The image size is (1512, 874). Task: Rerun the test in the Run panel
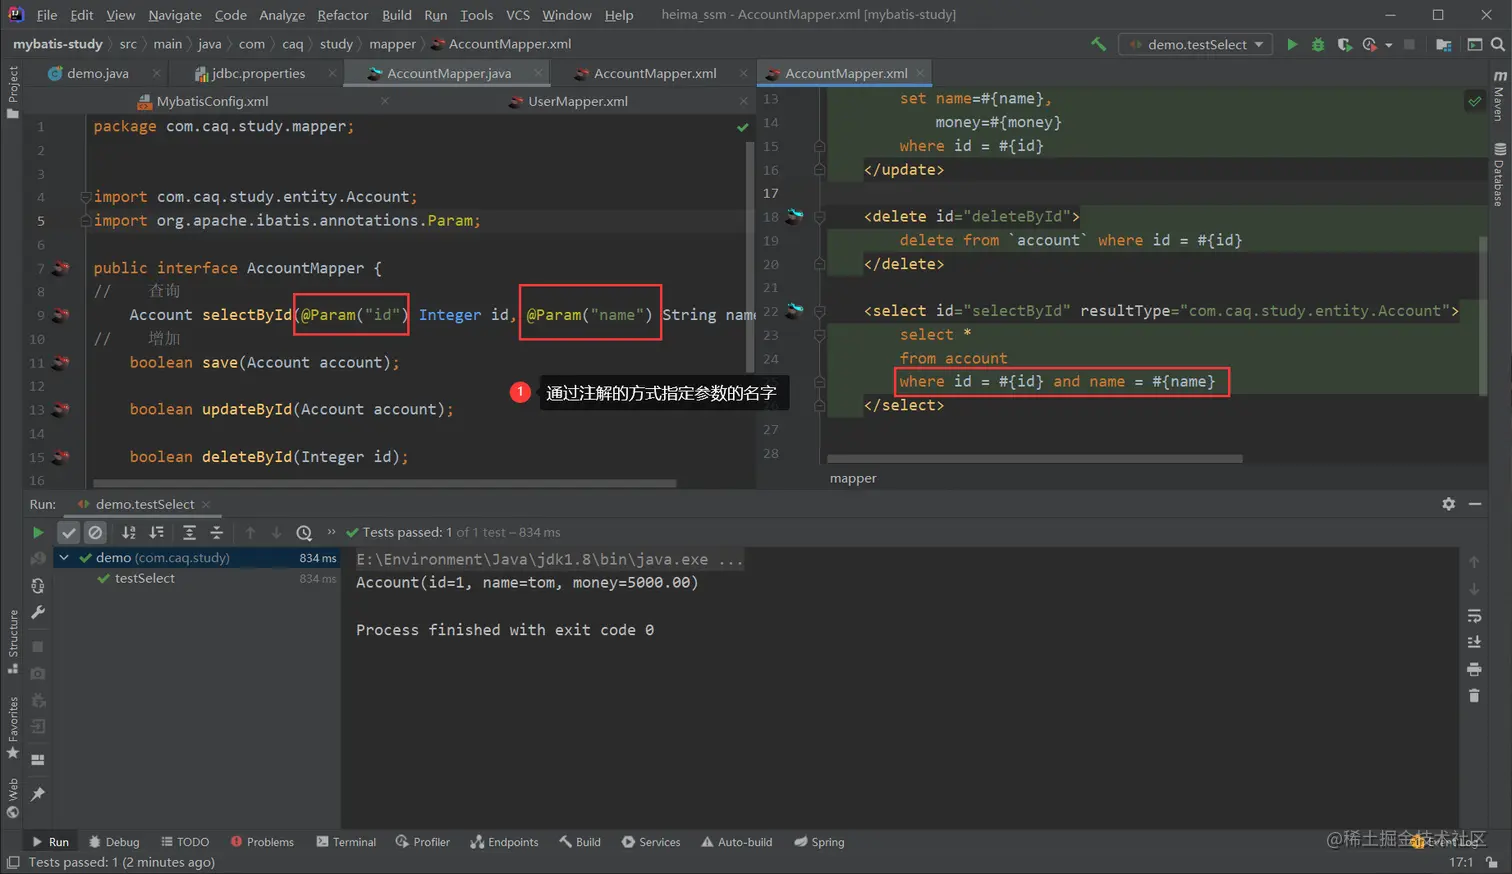coord(38,532)
